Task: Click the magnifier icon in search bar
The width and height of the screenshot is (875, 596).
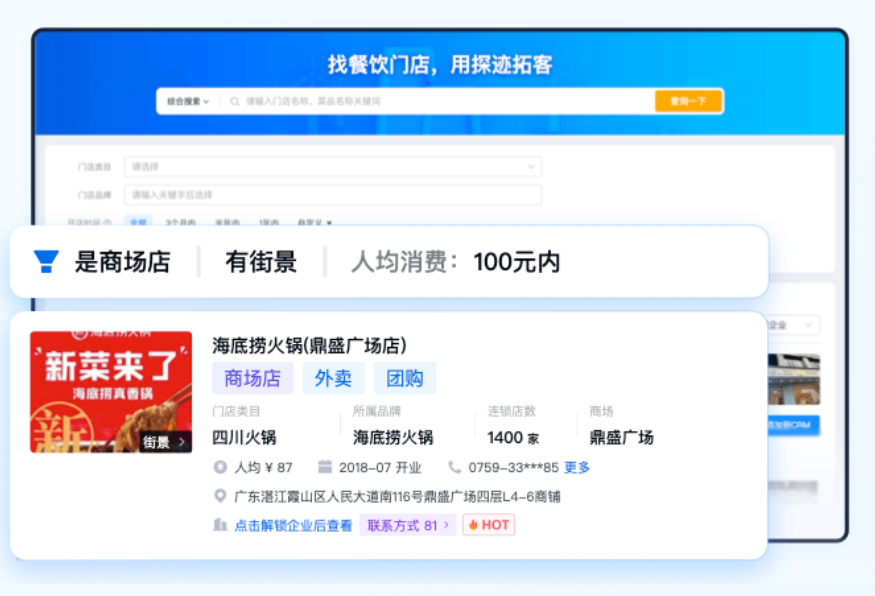Action: (235, 101)
